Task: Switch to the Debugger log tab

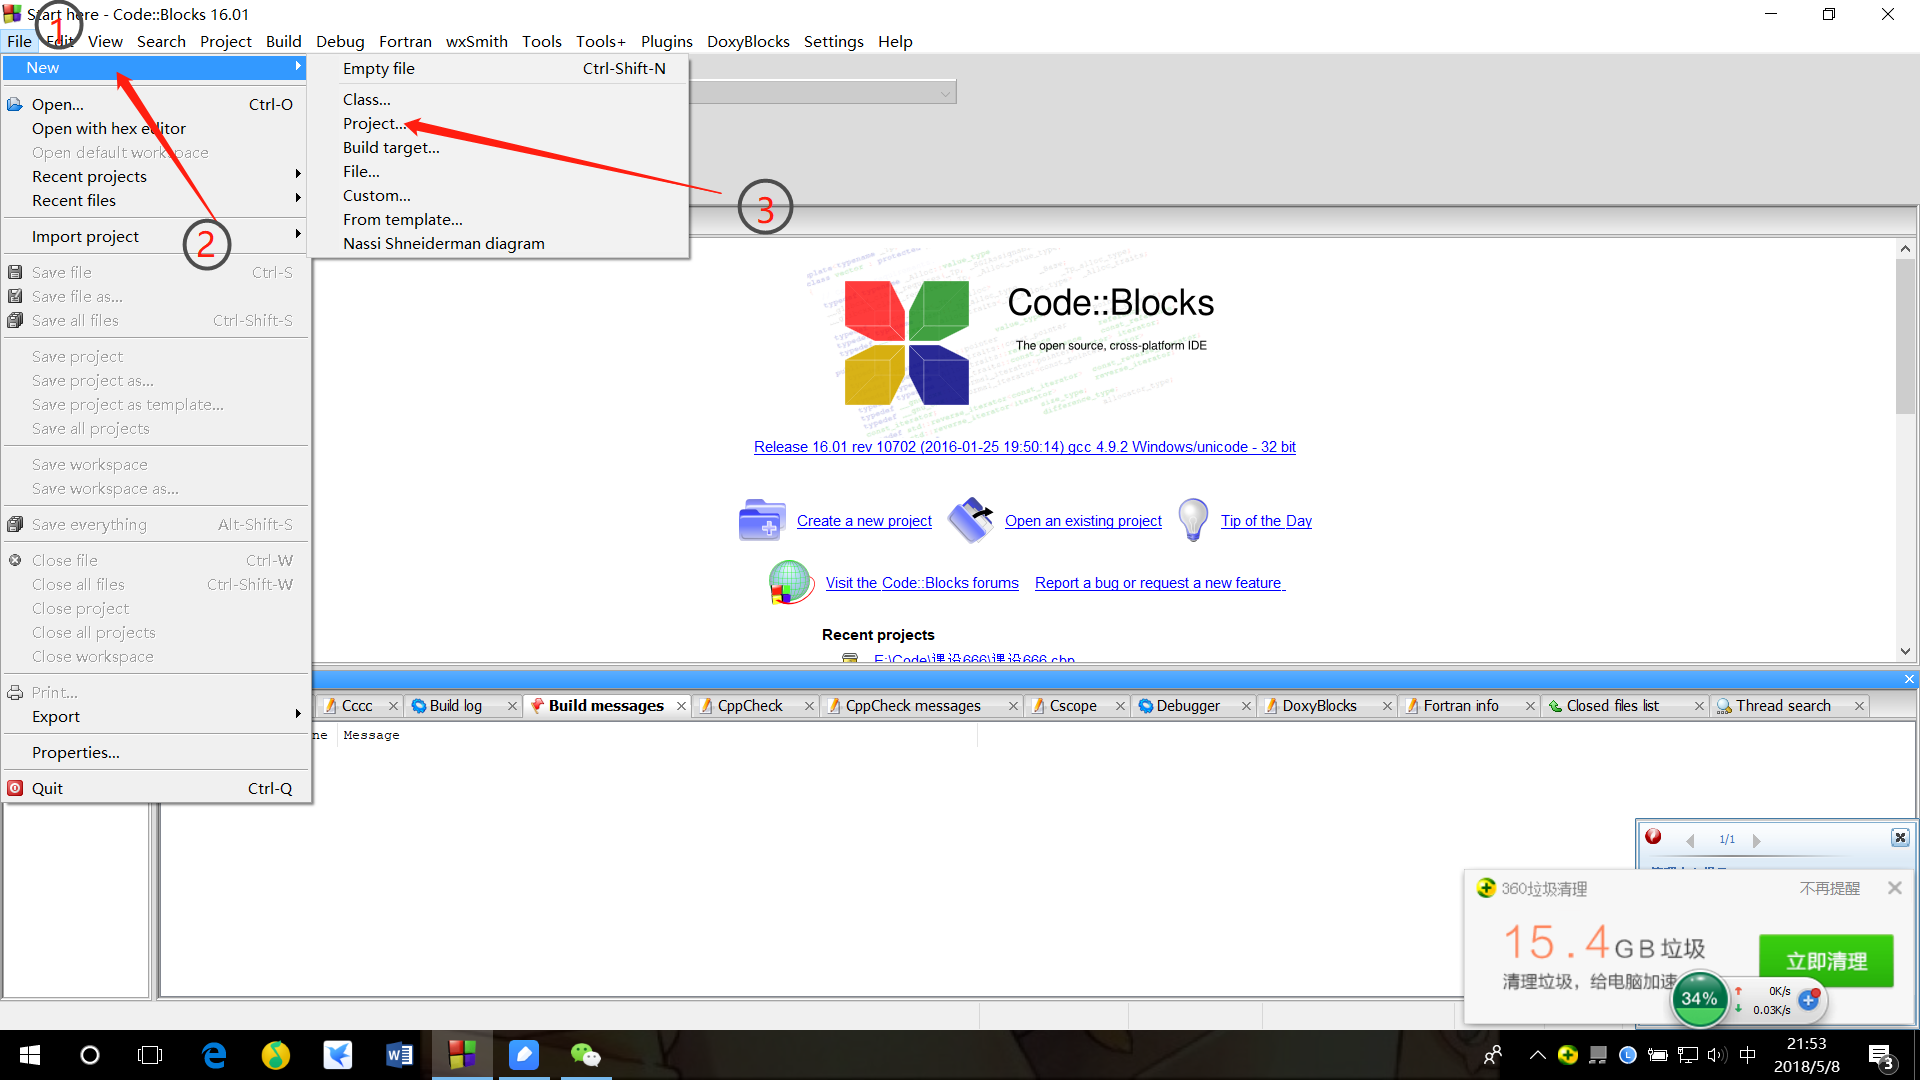Action: pos(1187,706)
